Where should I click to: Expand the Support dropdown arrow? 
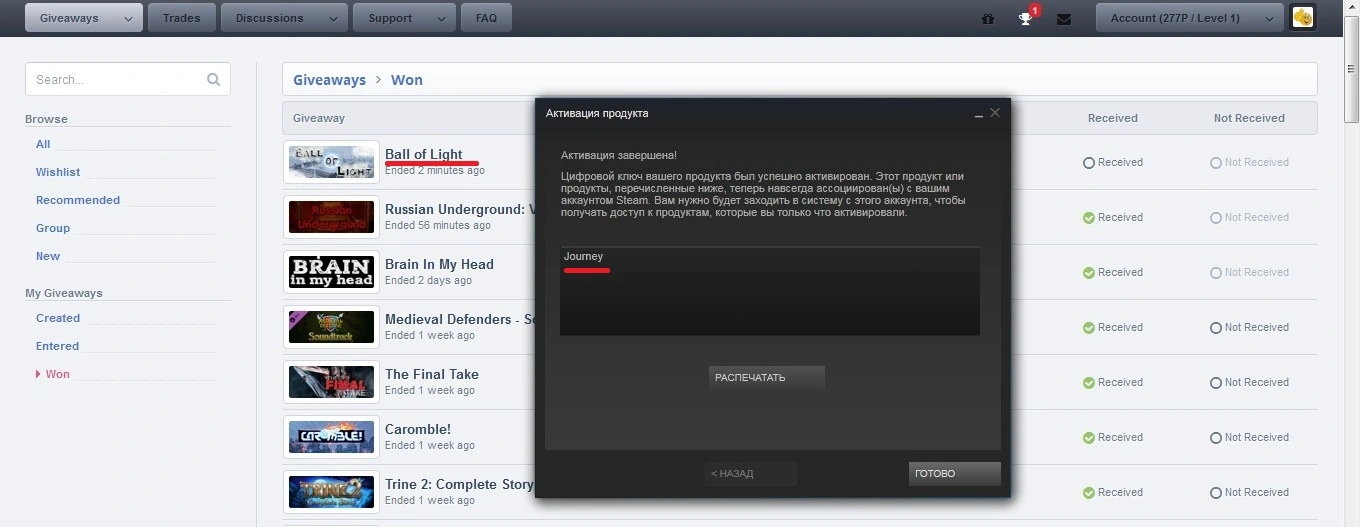click(442, 18)
